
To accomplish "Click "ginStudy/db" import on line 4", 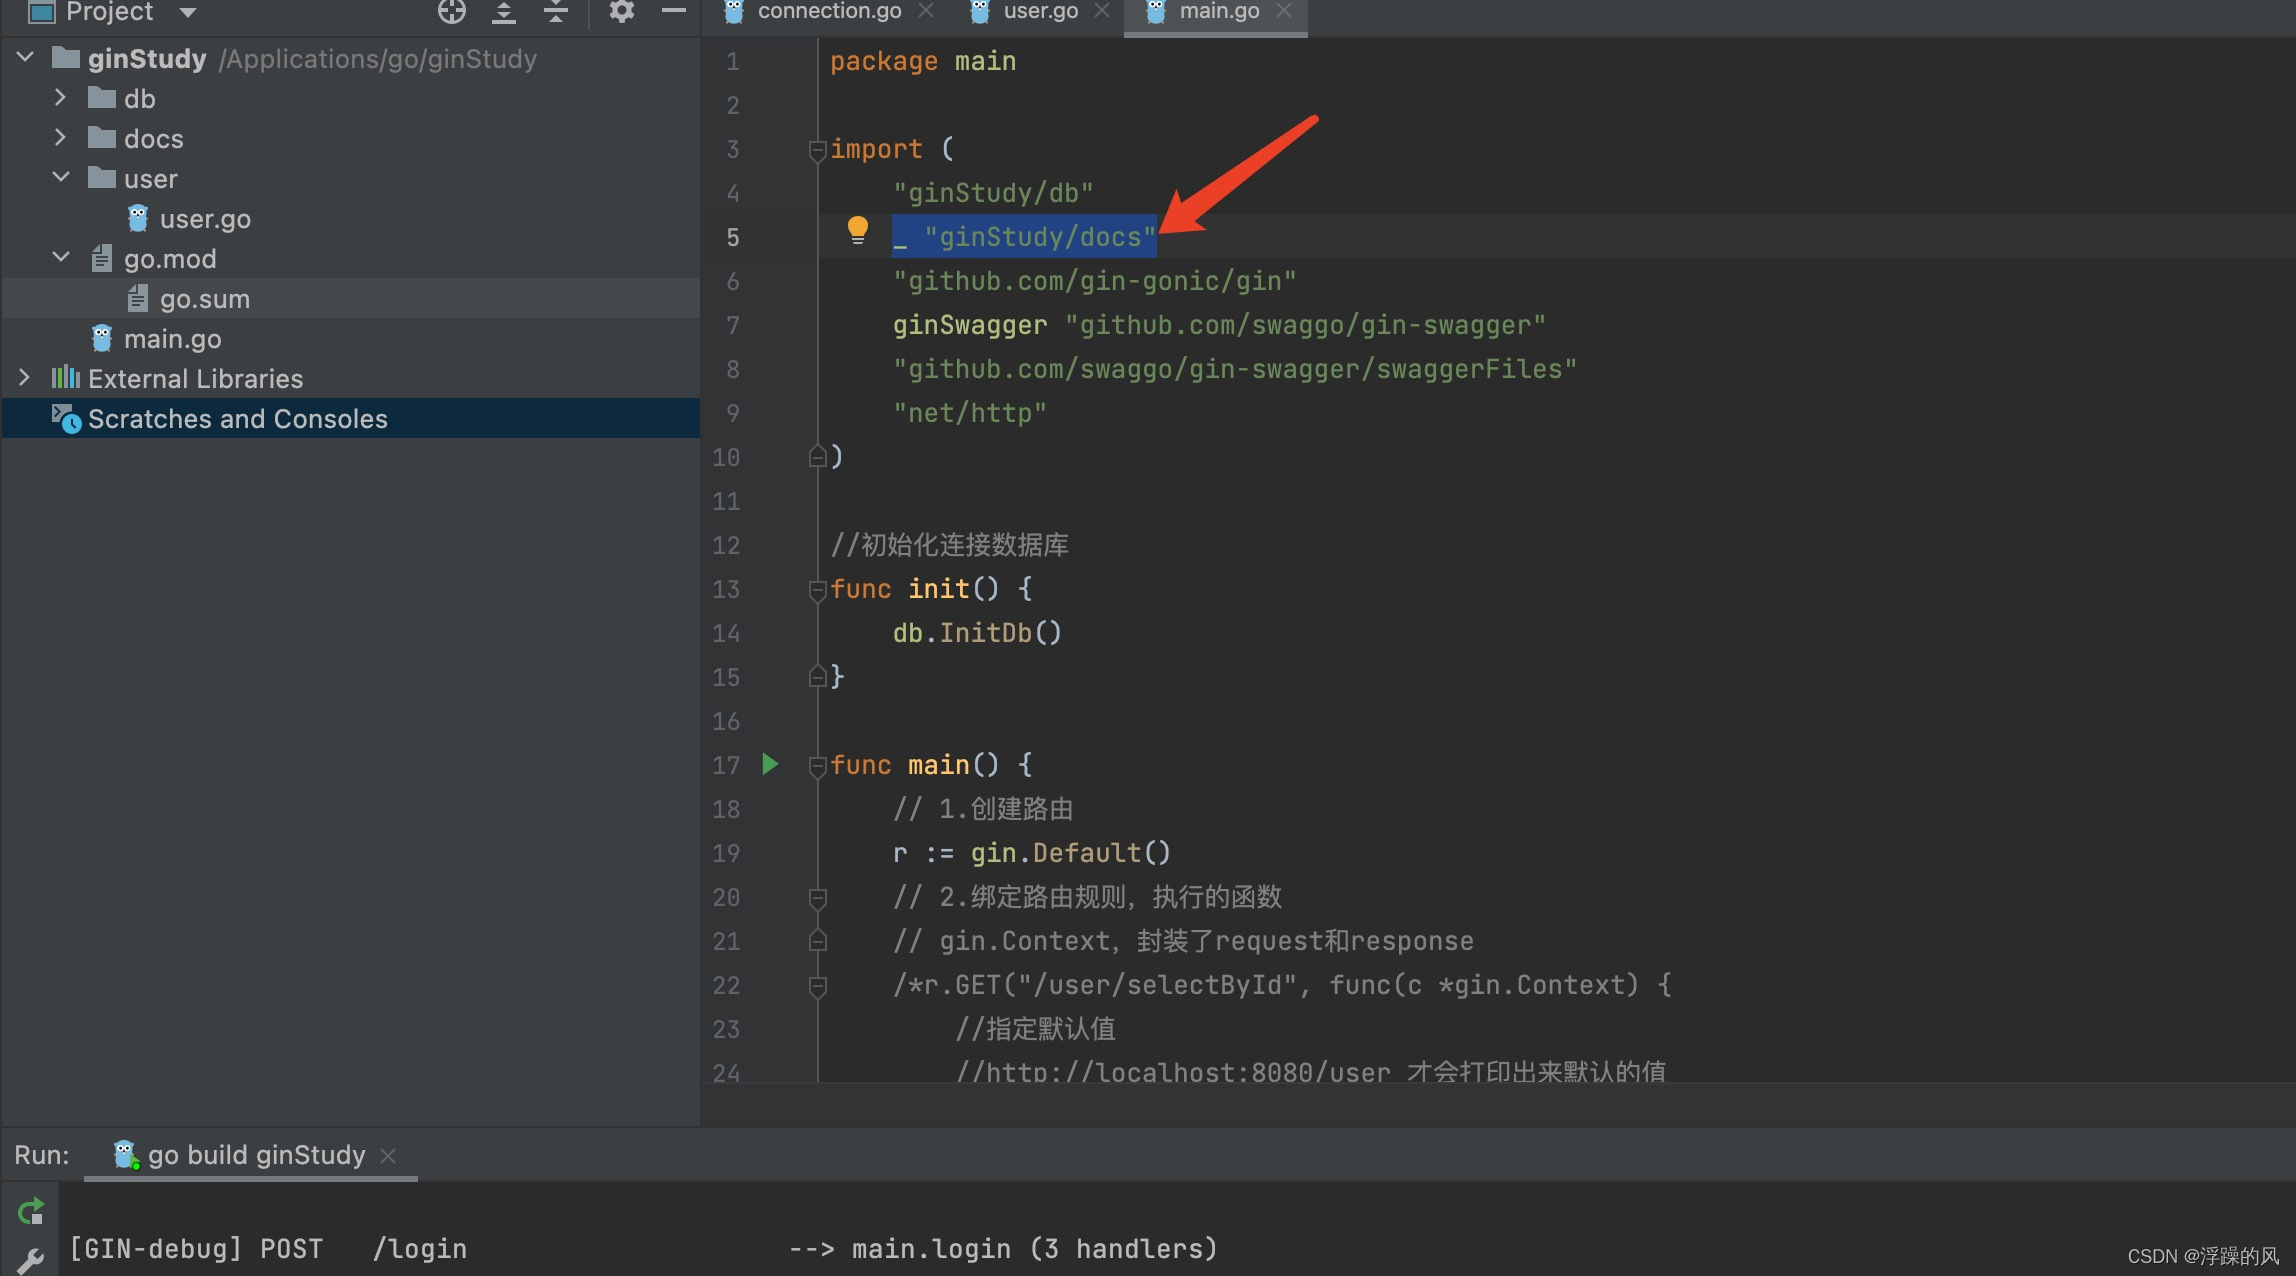I will (993, 193).
